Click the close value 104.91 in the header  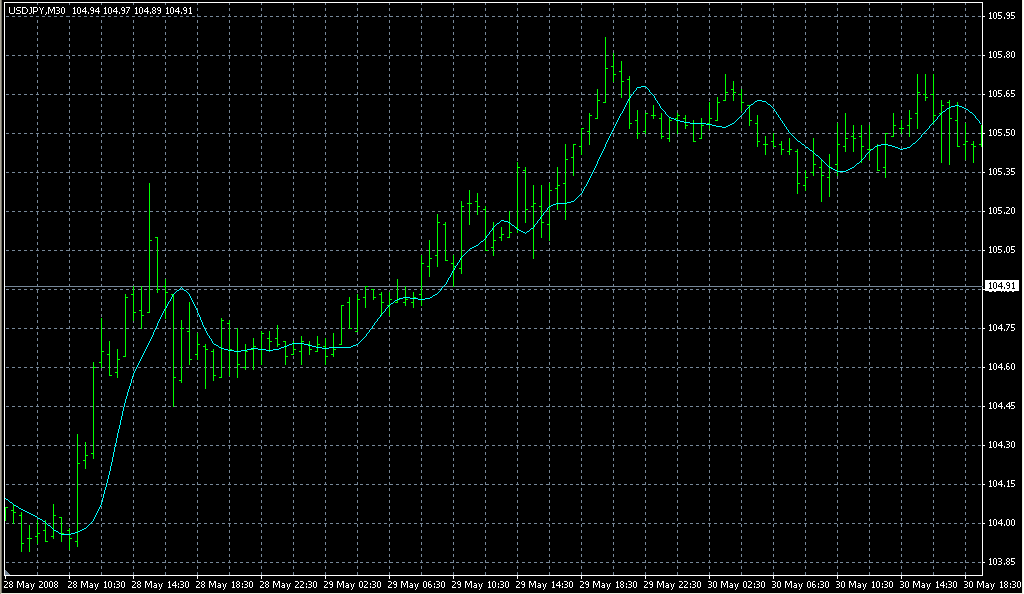(x=178, y=11)
